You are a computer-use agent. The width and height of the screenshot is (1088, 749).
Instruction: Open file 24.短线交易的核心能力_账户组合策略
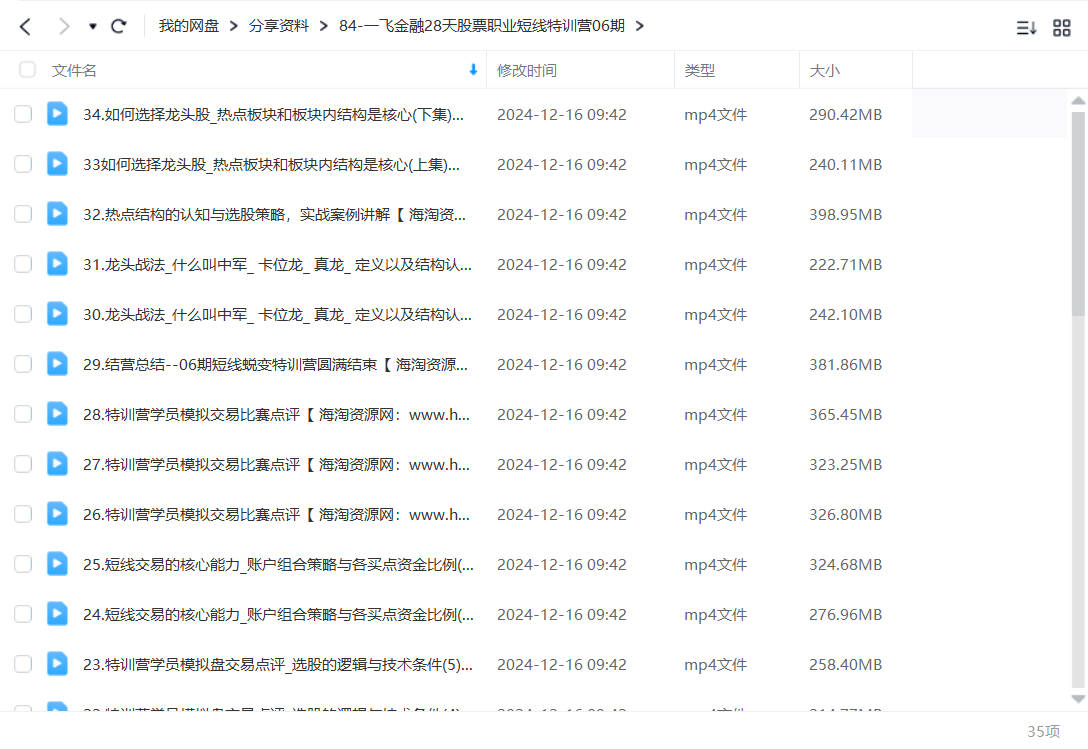coord(278,614)
